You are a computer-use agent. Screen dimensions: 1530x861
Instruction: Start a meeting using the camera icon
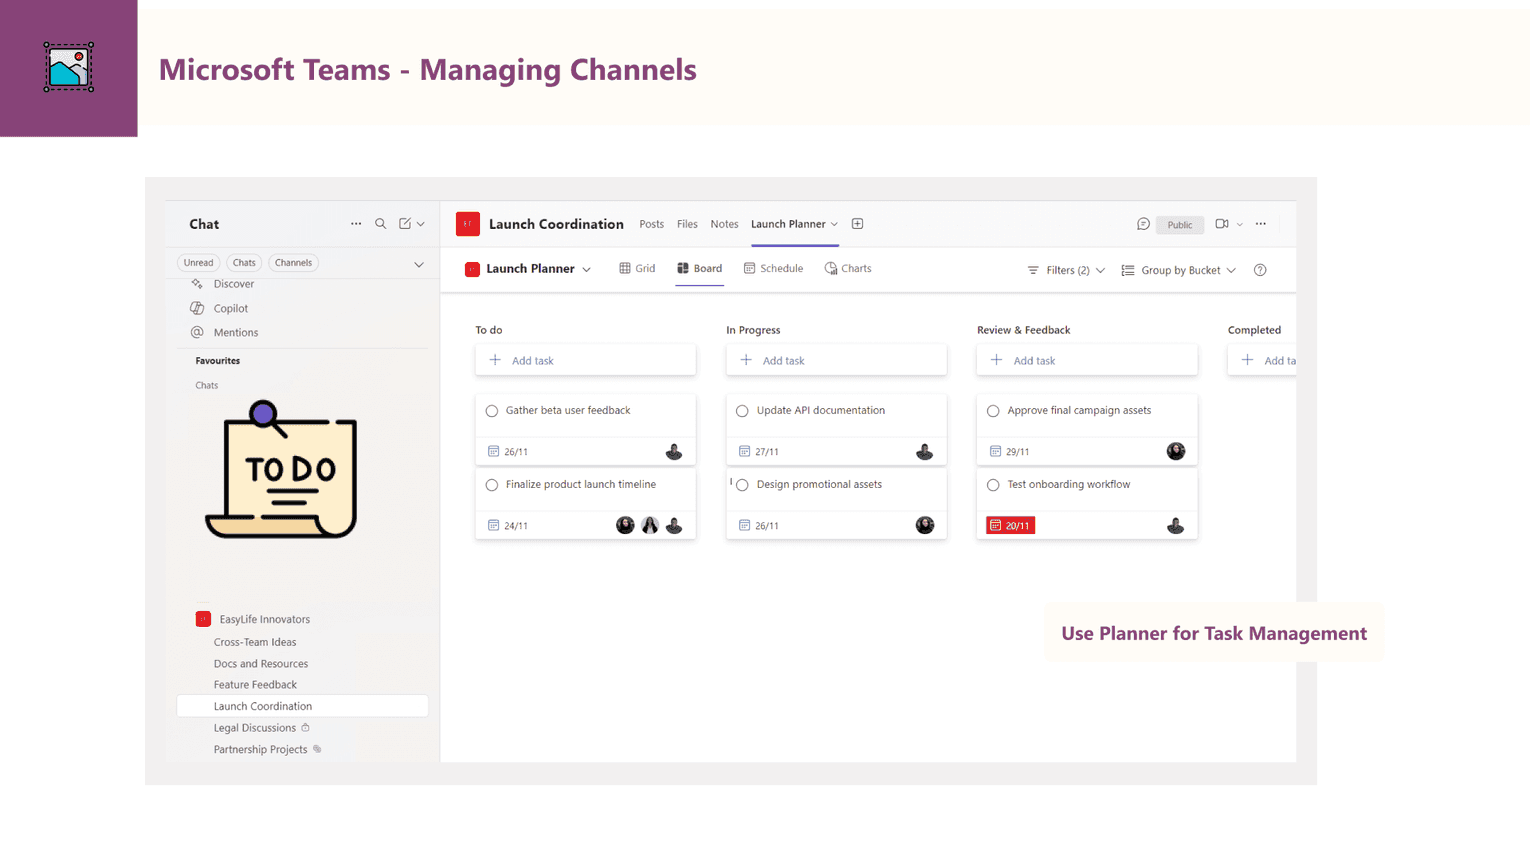[x=1222, y=224]
